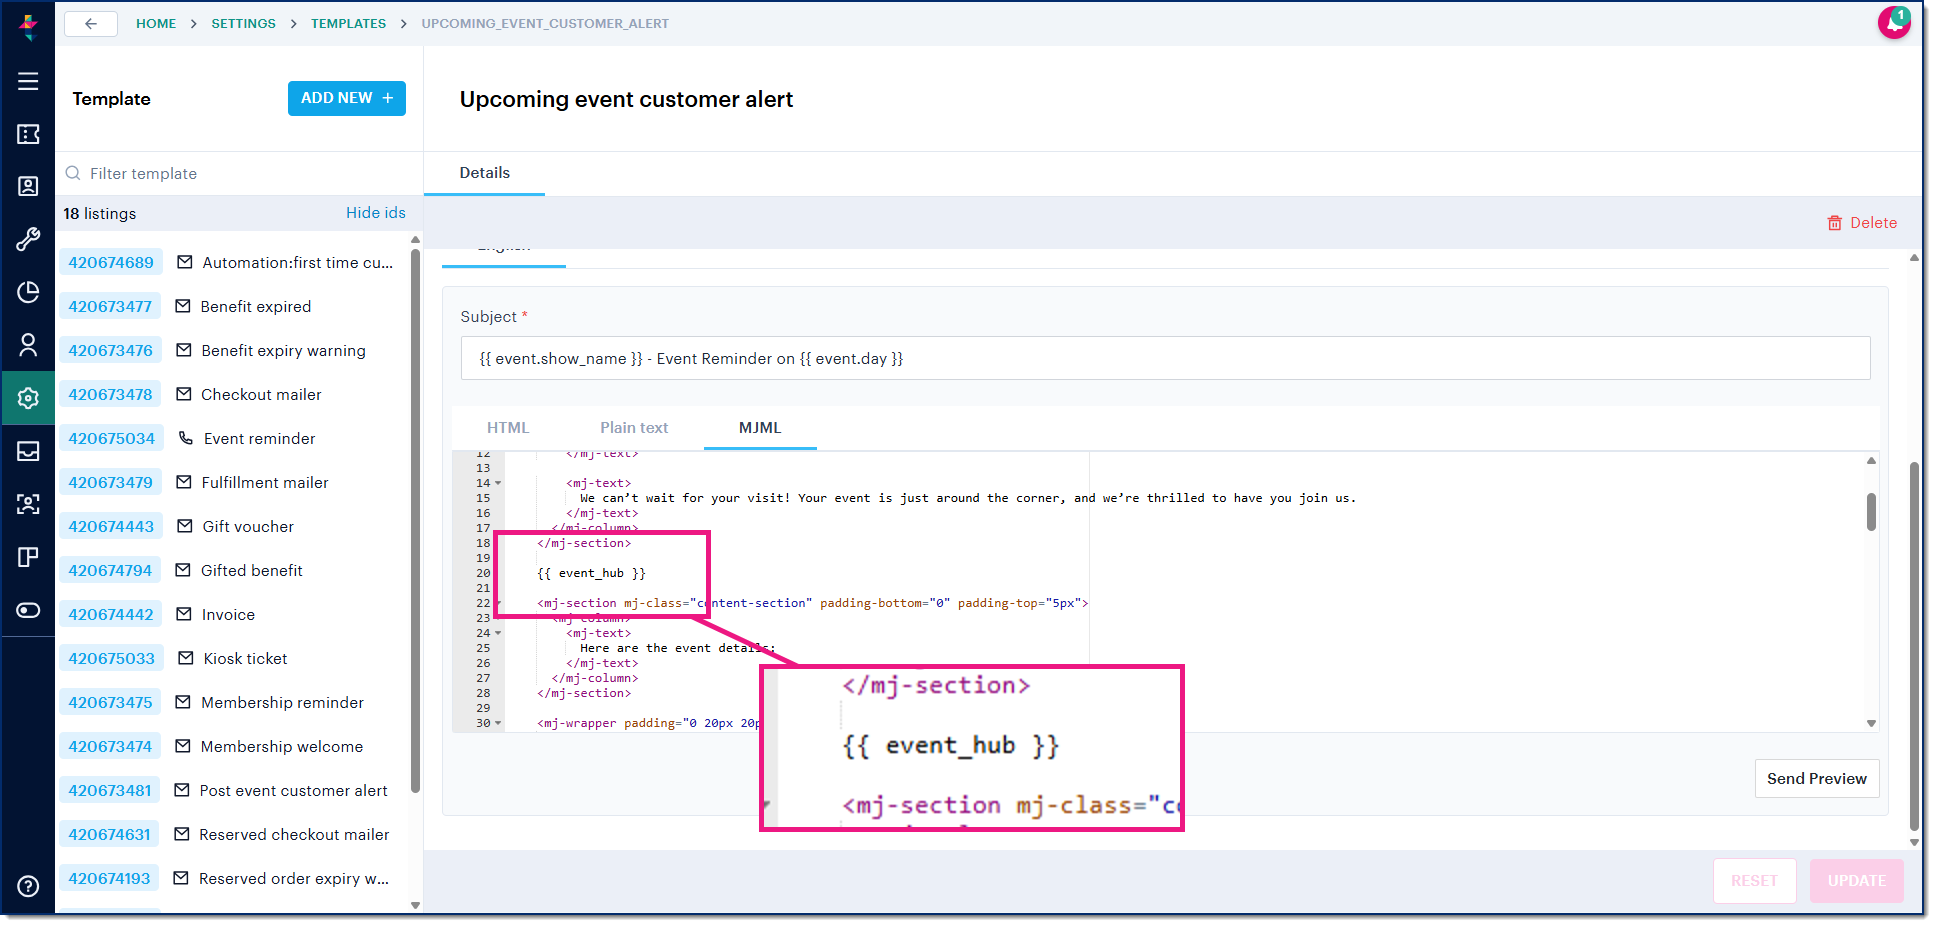Click the envelope icon beside Gift voucher
The image size is (1934, 925).
click(185, 526)
